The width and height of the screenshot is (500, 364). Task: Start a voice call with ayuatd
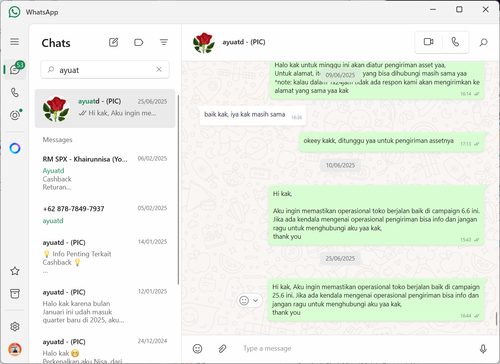(x=455, y=42)
